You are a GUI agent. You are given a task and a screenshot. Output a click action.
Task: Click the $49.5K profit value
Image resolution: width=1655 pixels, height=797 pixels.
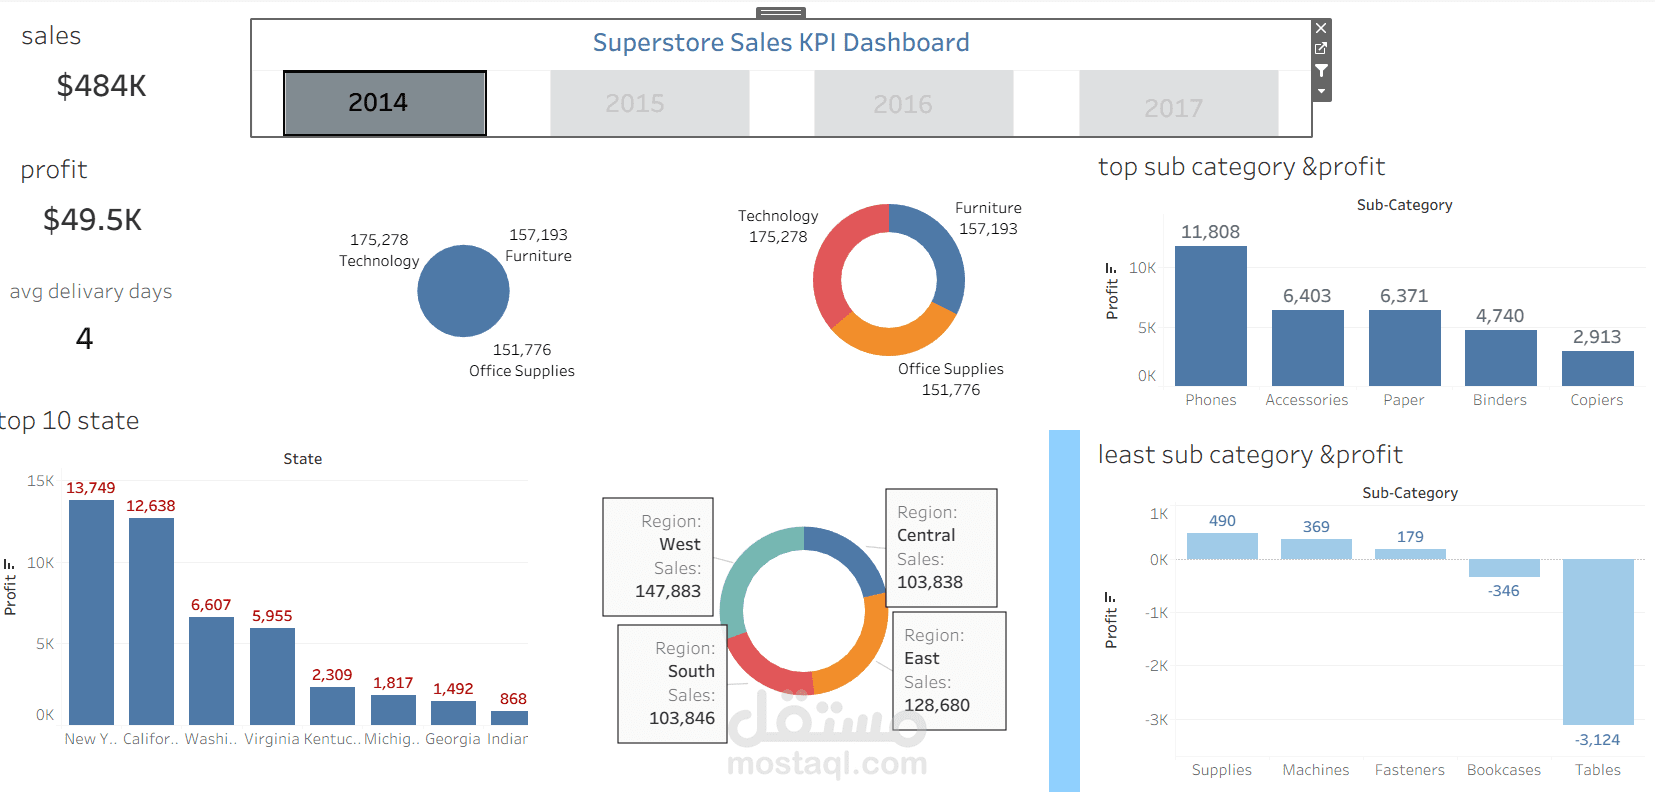[92, 220]
